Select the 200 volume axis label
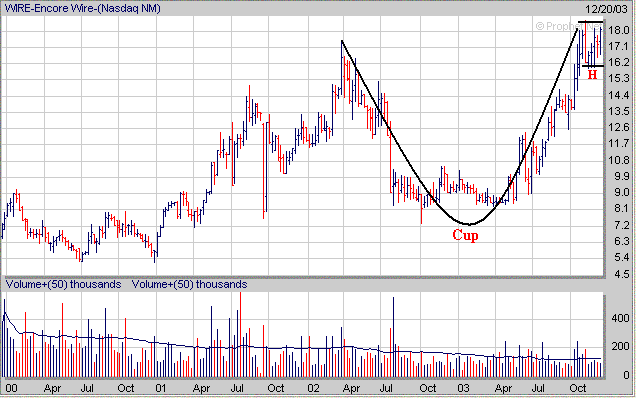Image resolution: width=639 pixels, height=398 pixels. click(x=621, y=347)
